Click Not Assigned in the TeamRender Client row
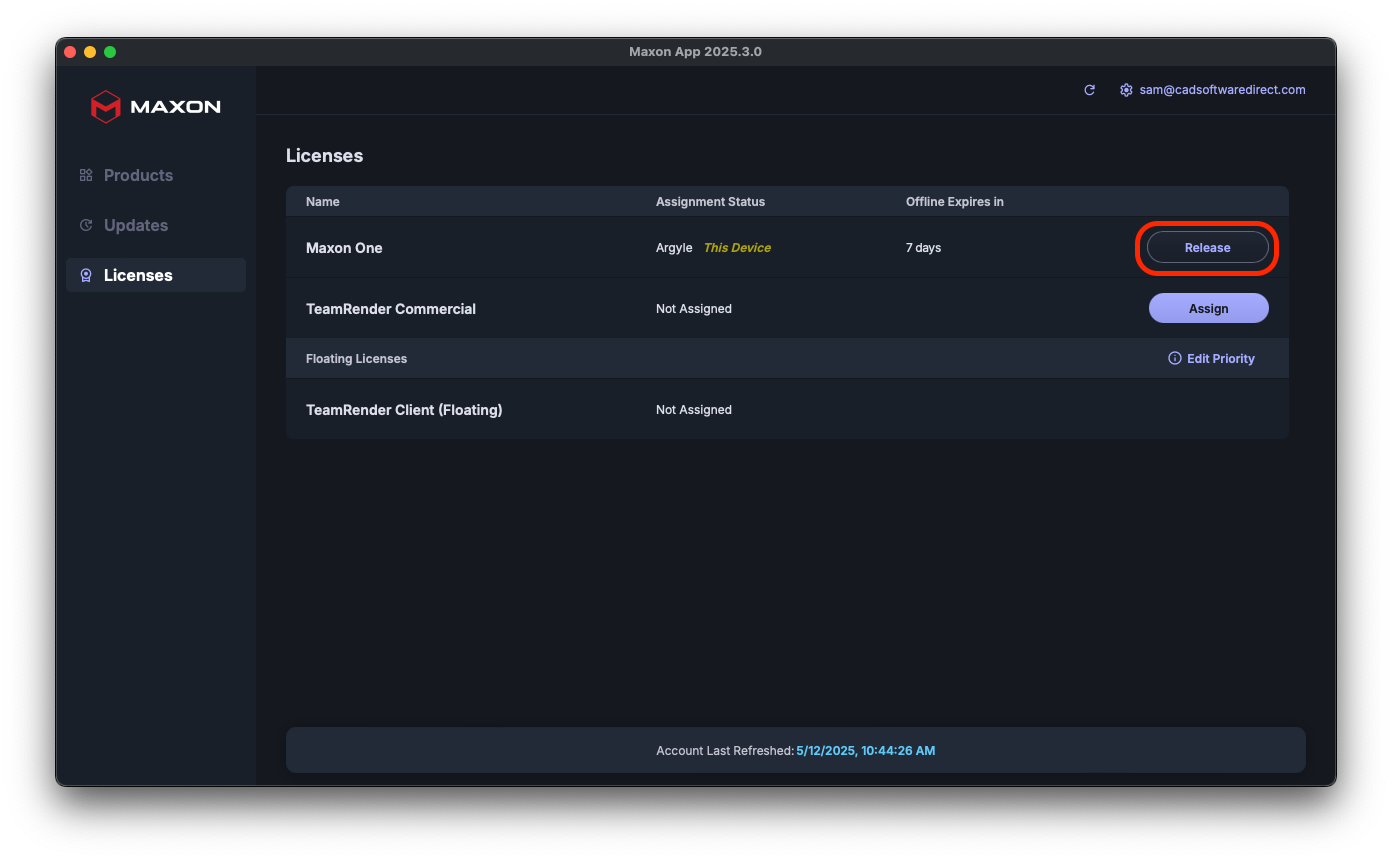1392x860 pixels. point(694,410)
